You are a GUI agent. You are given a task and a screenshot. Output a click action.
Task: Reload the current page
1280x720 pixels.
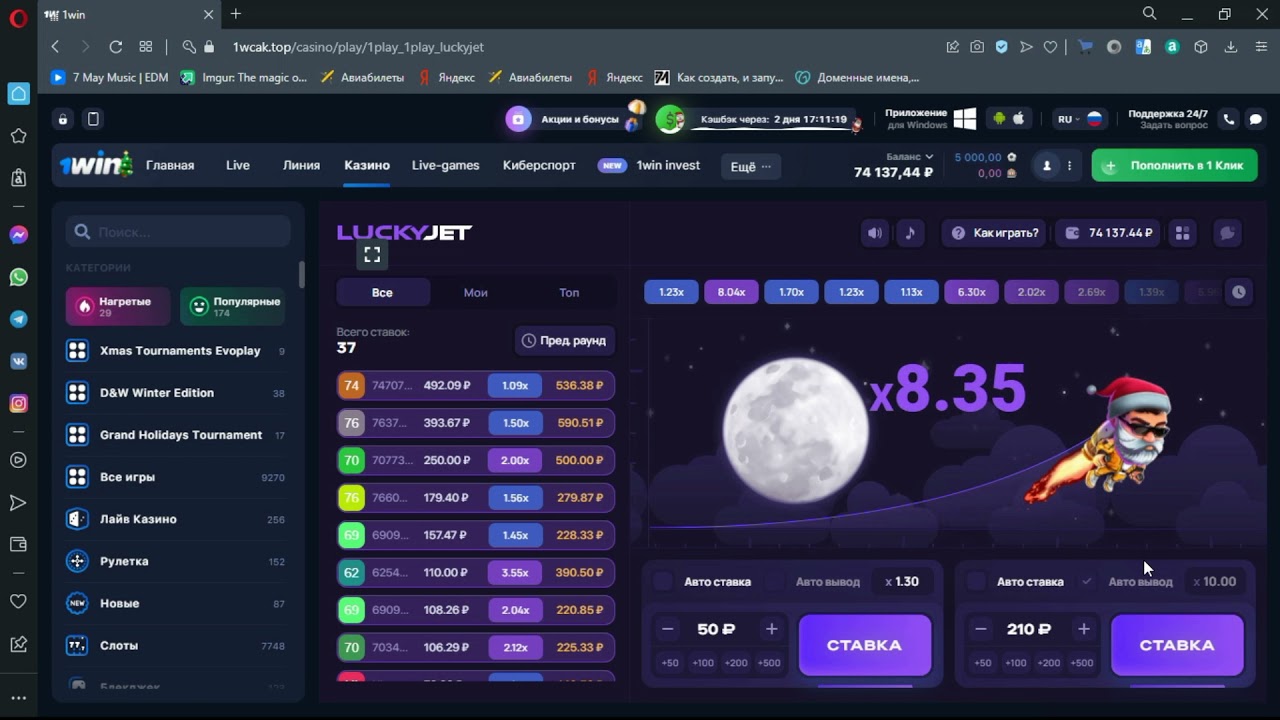click(x=115, y=47)
